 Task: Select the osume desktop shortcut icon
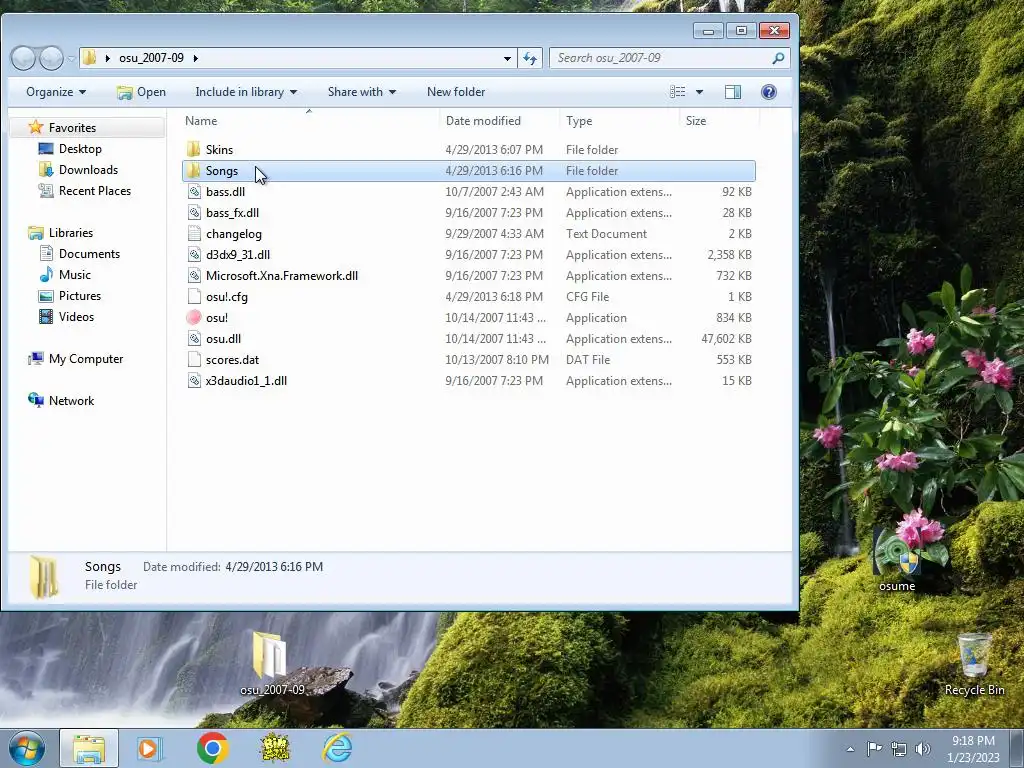[x=897, y=558]
